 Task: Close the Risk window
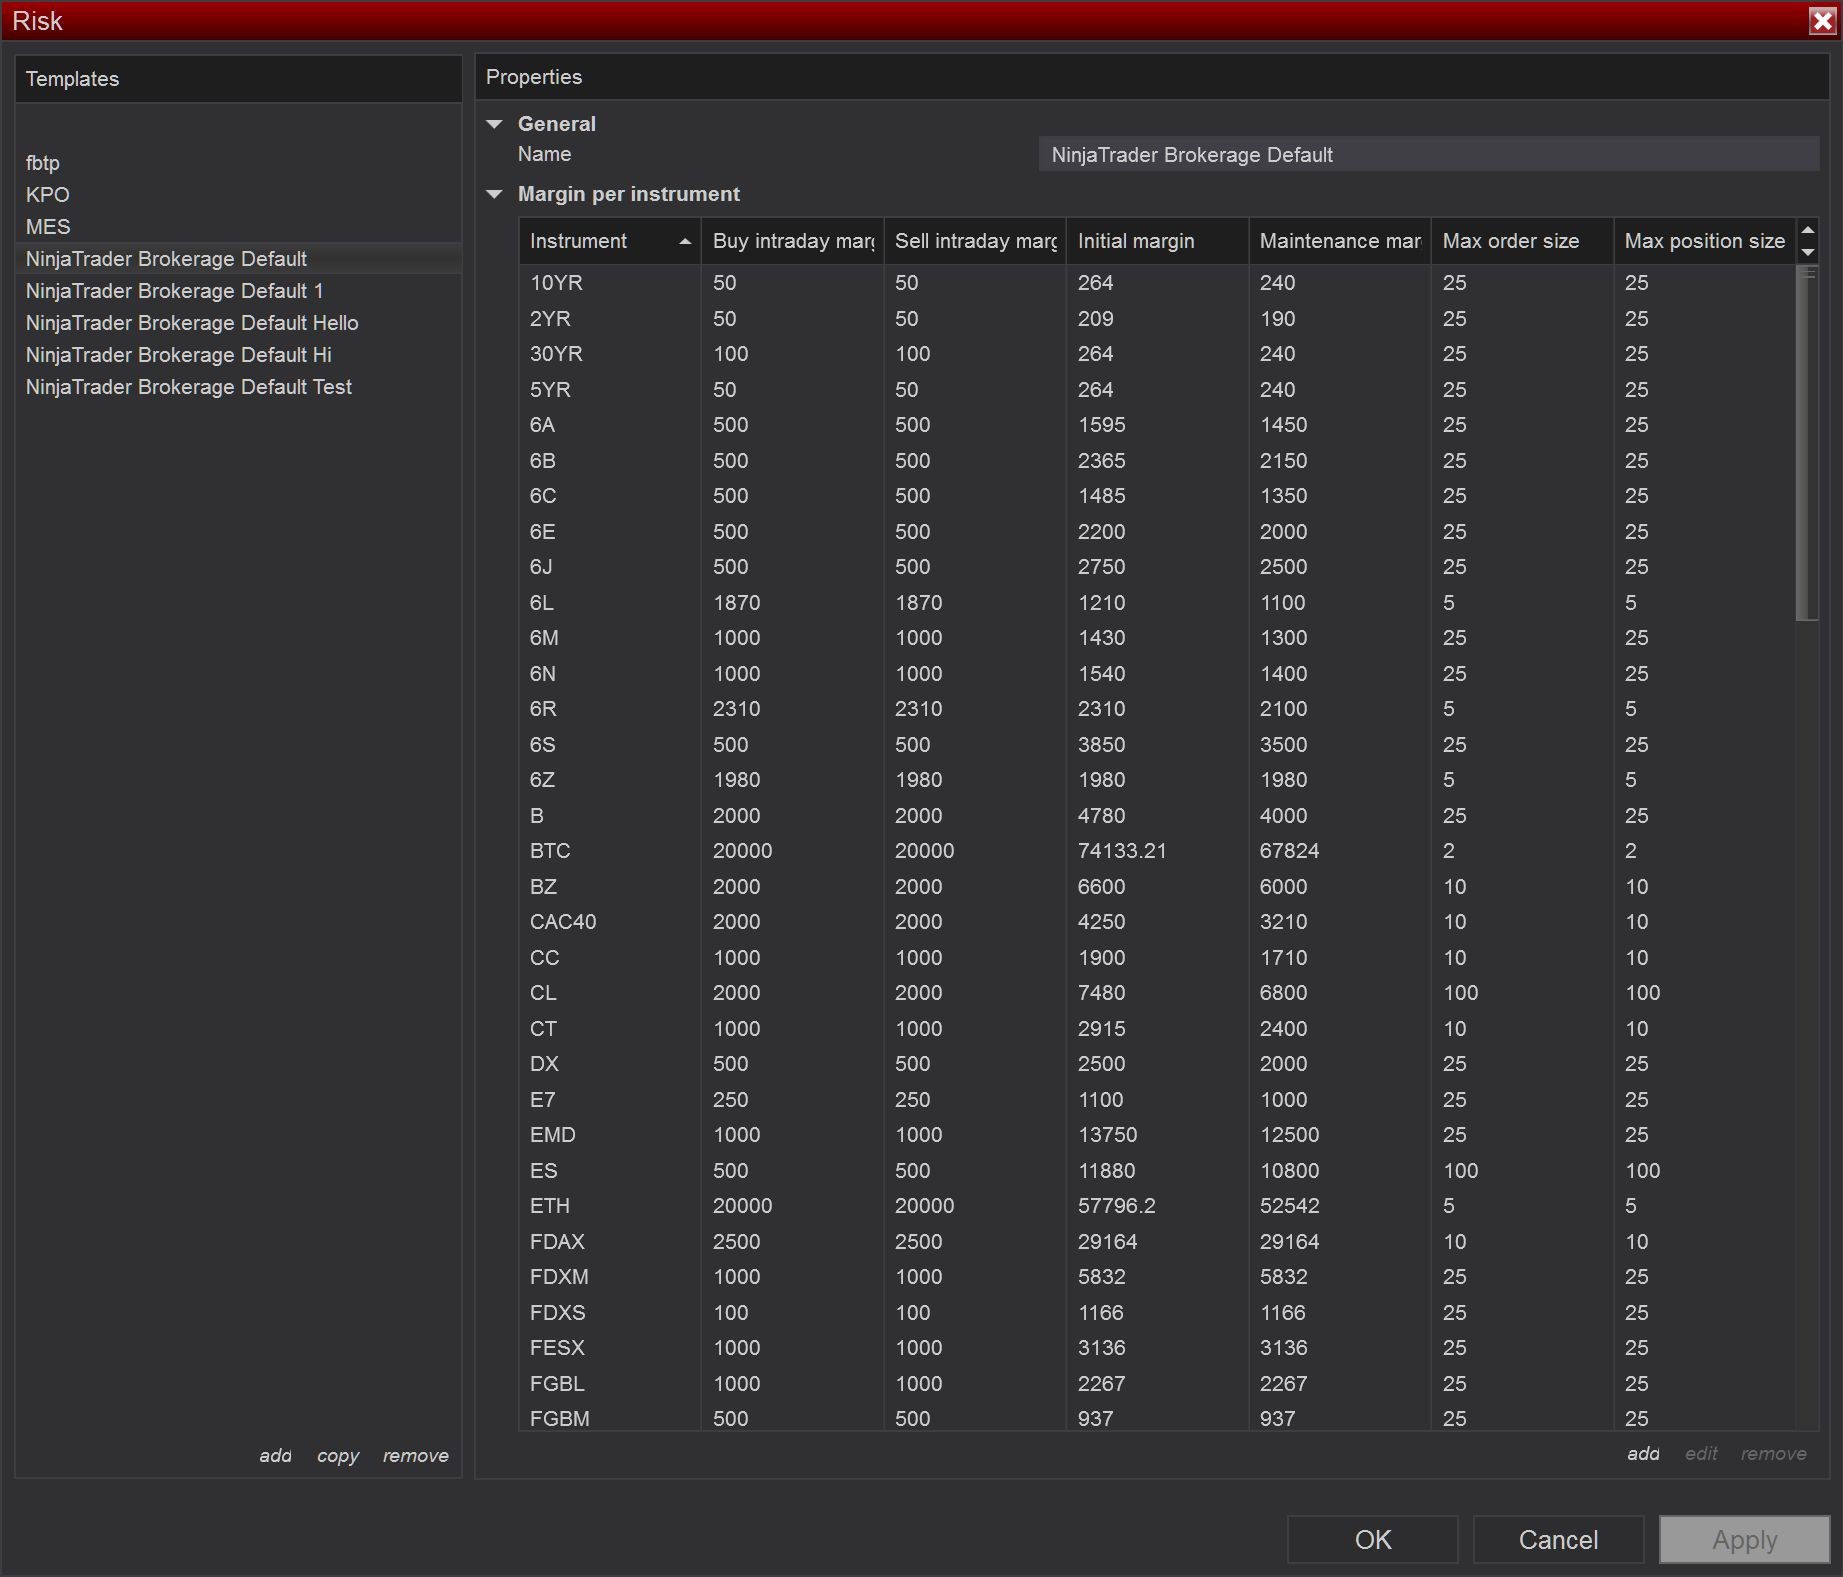(1822, 21)
